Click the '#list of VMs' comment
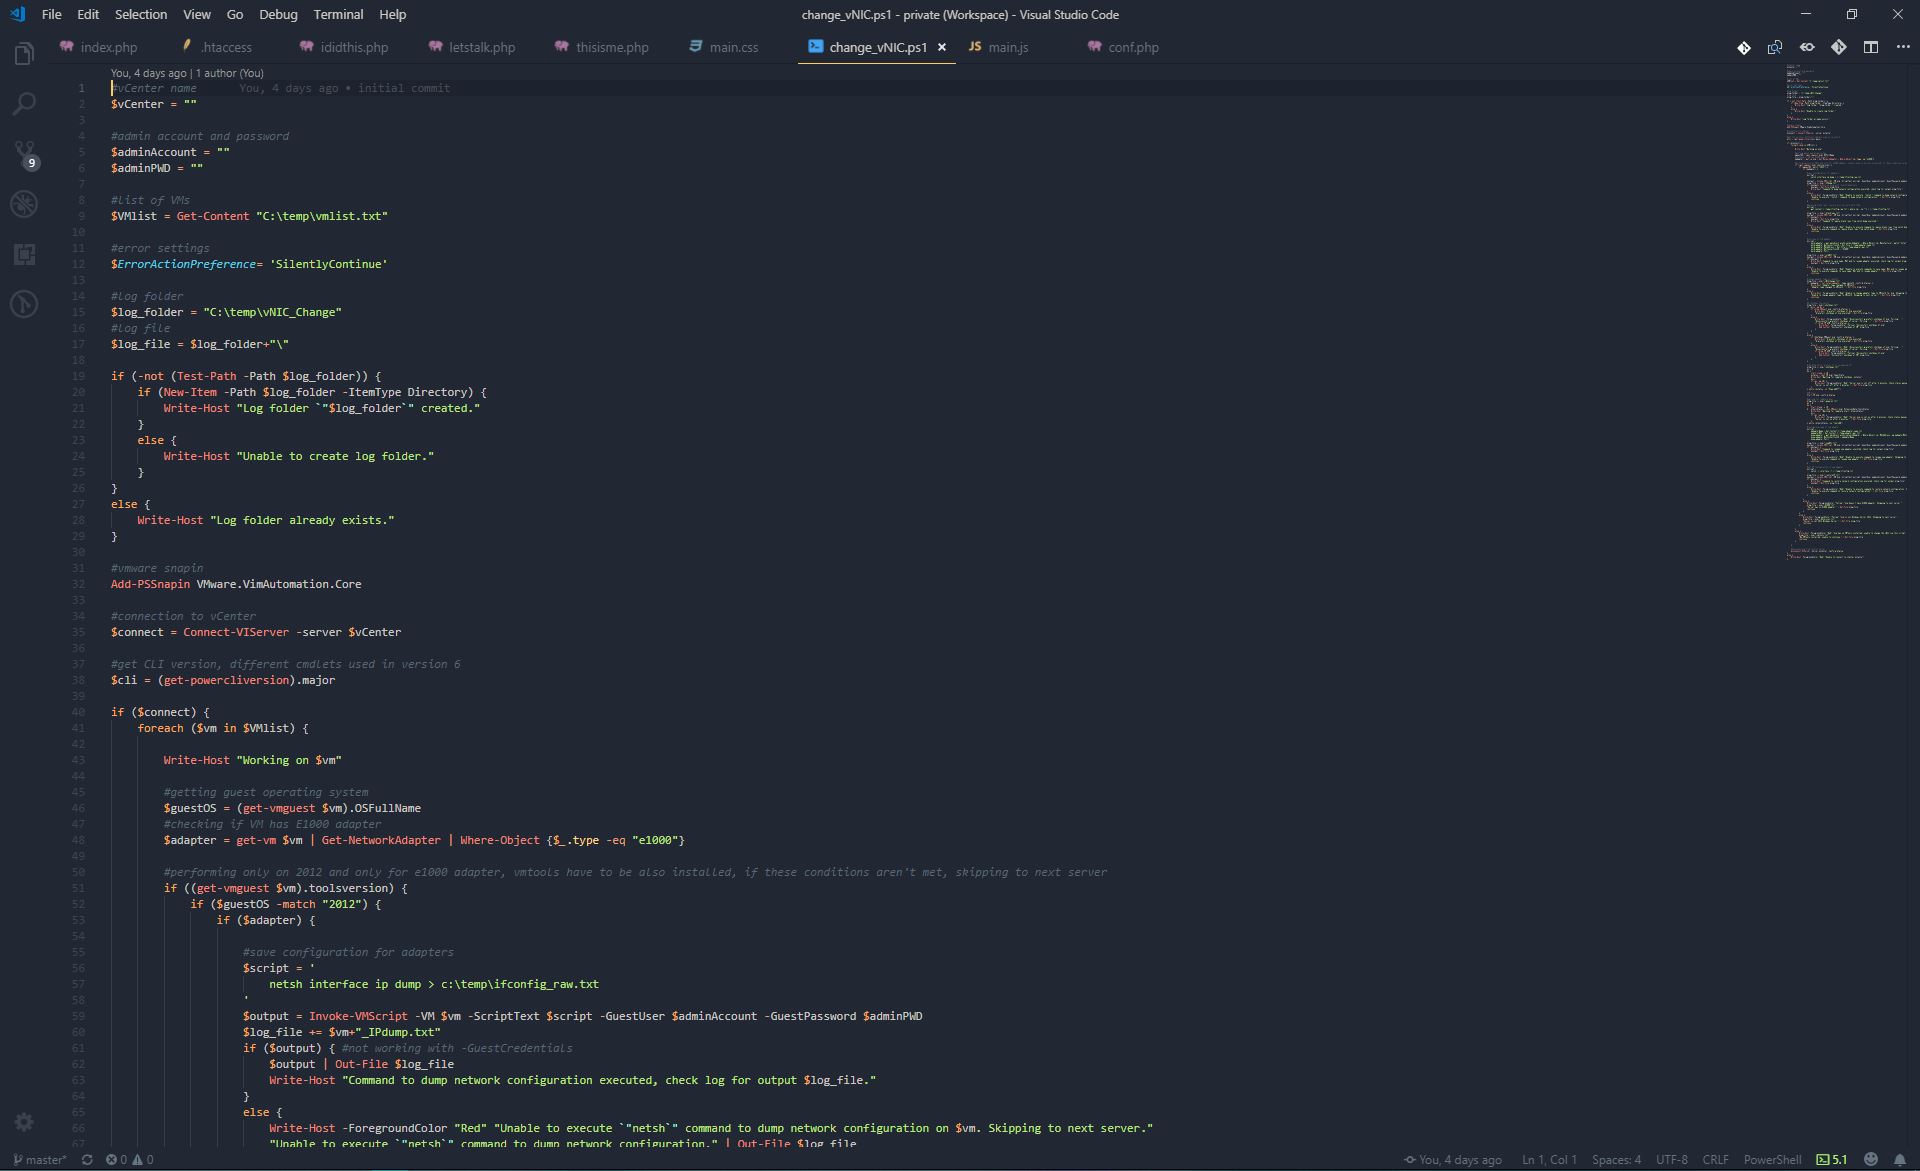This screenshot has height=1171, width=1920. (150, 200)
